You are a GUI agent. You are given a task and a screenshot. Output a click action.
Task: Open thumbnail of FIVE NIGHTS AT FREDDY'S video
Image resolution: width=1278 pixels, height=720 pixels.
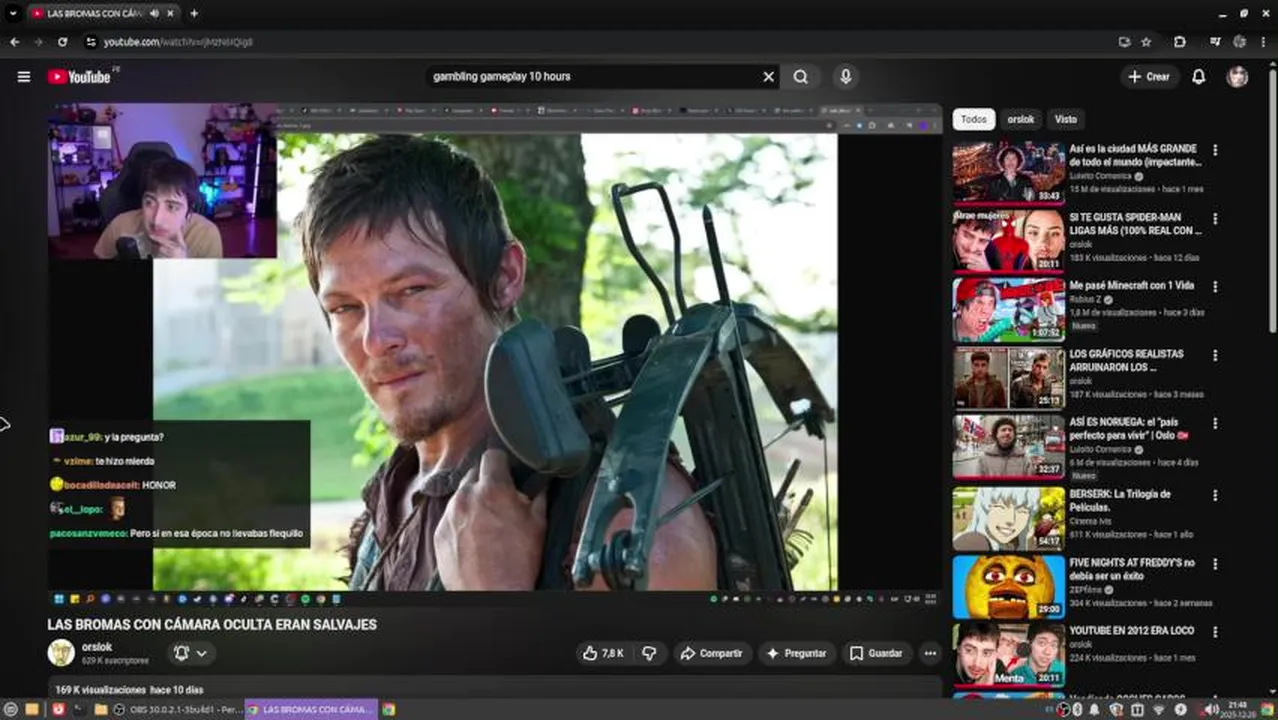click(1008, 587)
